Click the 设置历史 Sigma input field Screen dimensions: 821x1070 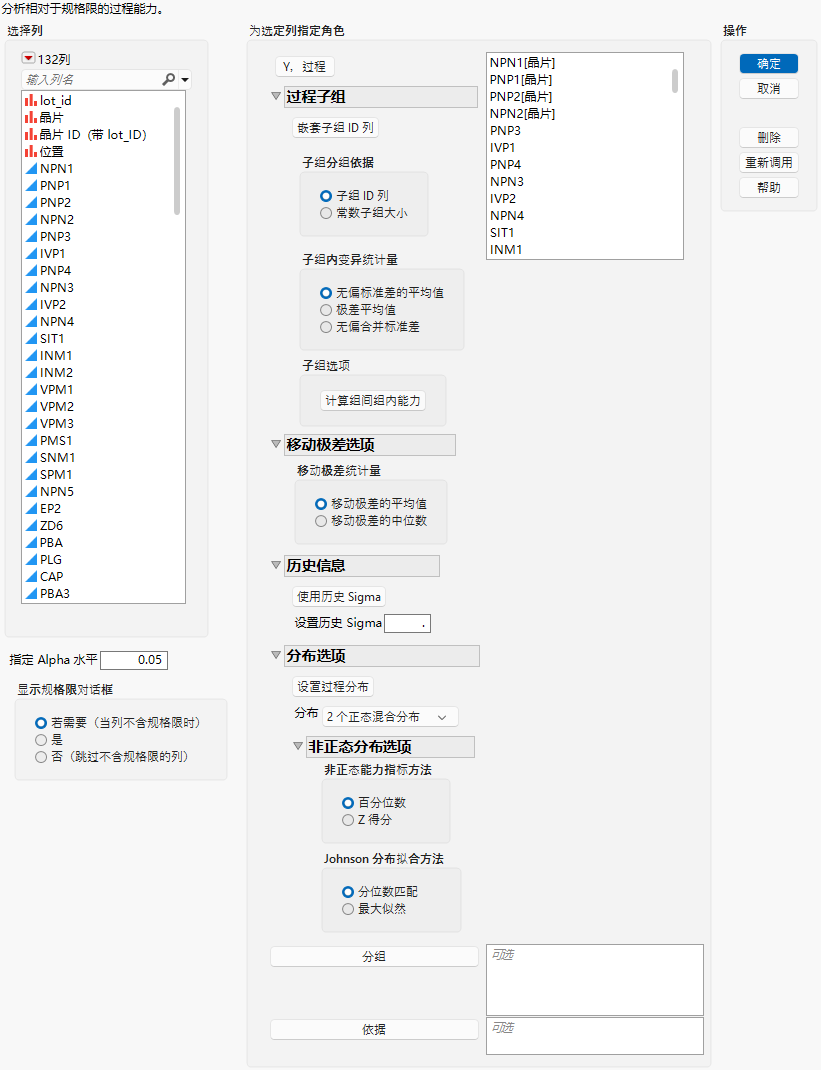pyautogui.click(x=407, y=623)
